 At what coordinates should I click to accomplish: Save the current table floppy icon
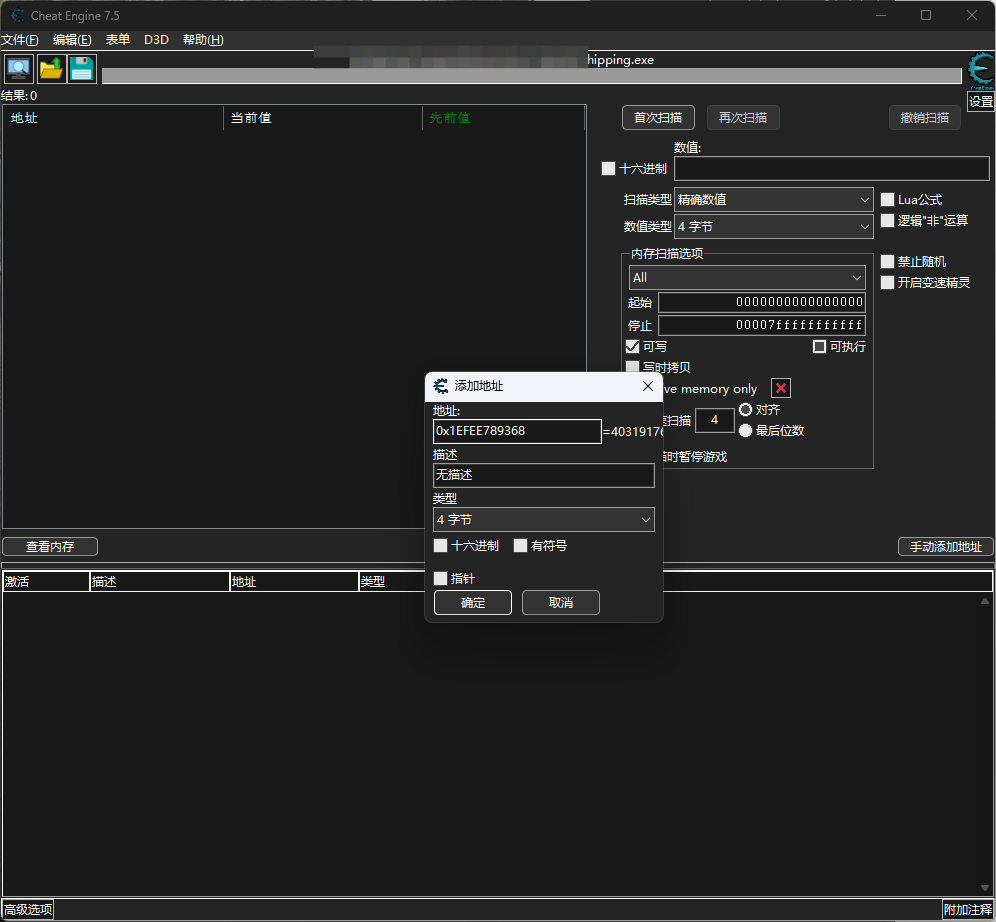(x=82, y=69)
